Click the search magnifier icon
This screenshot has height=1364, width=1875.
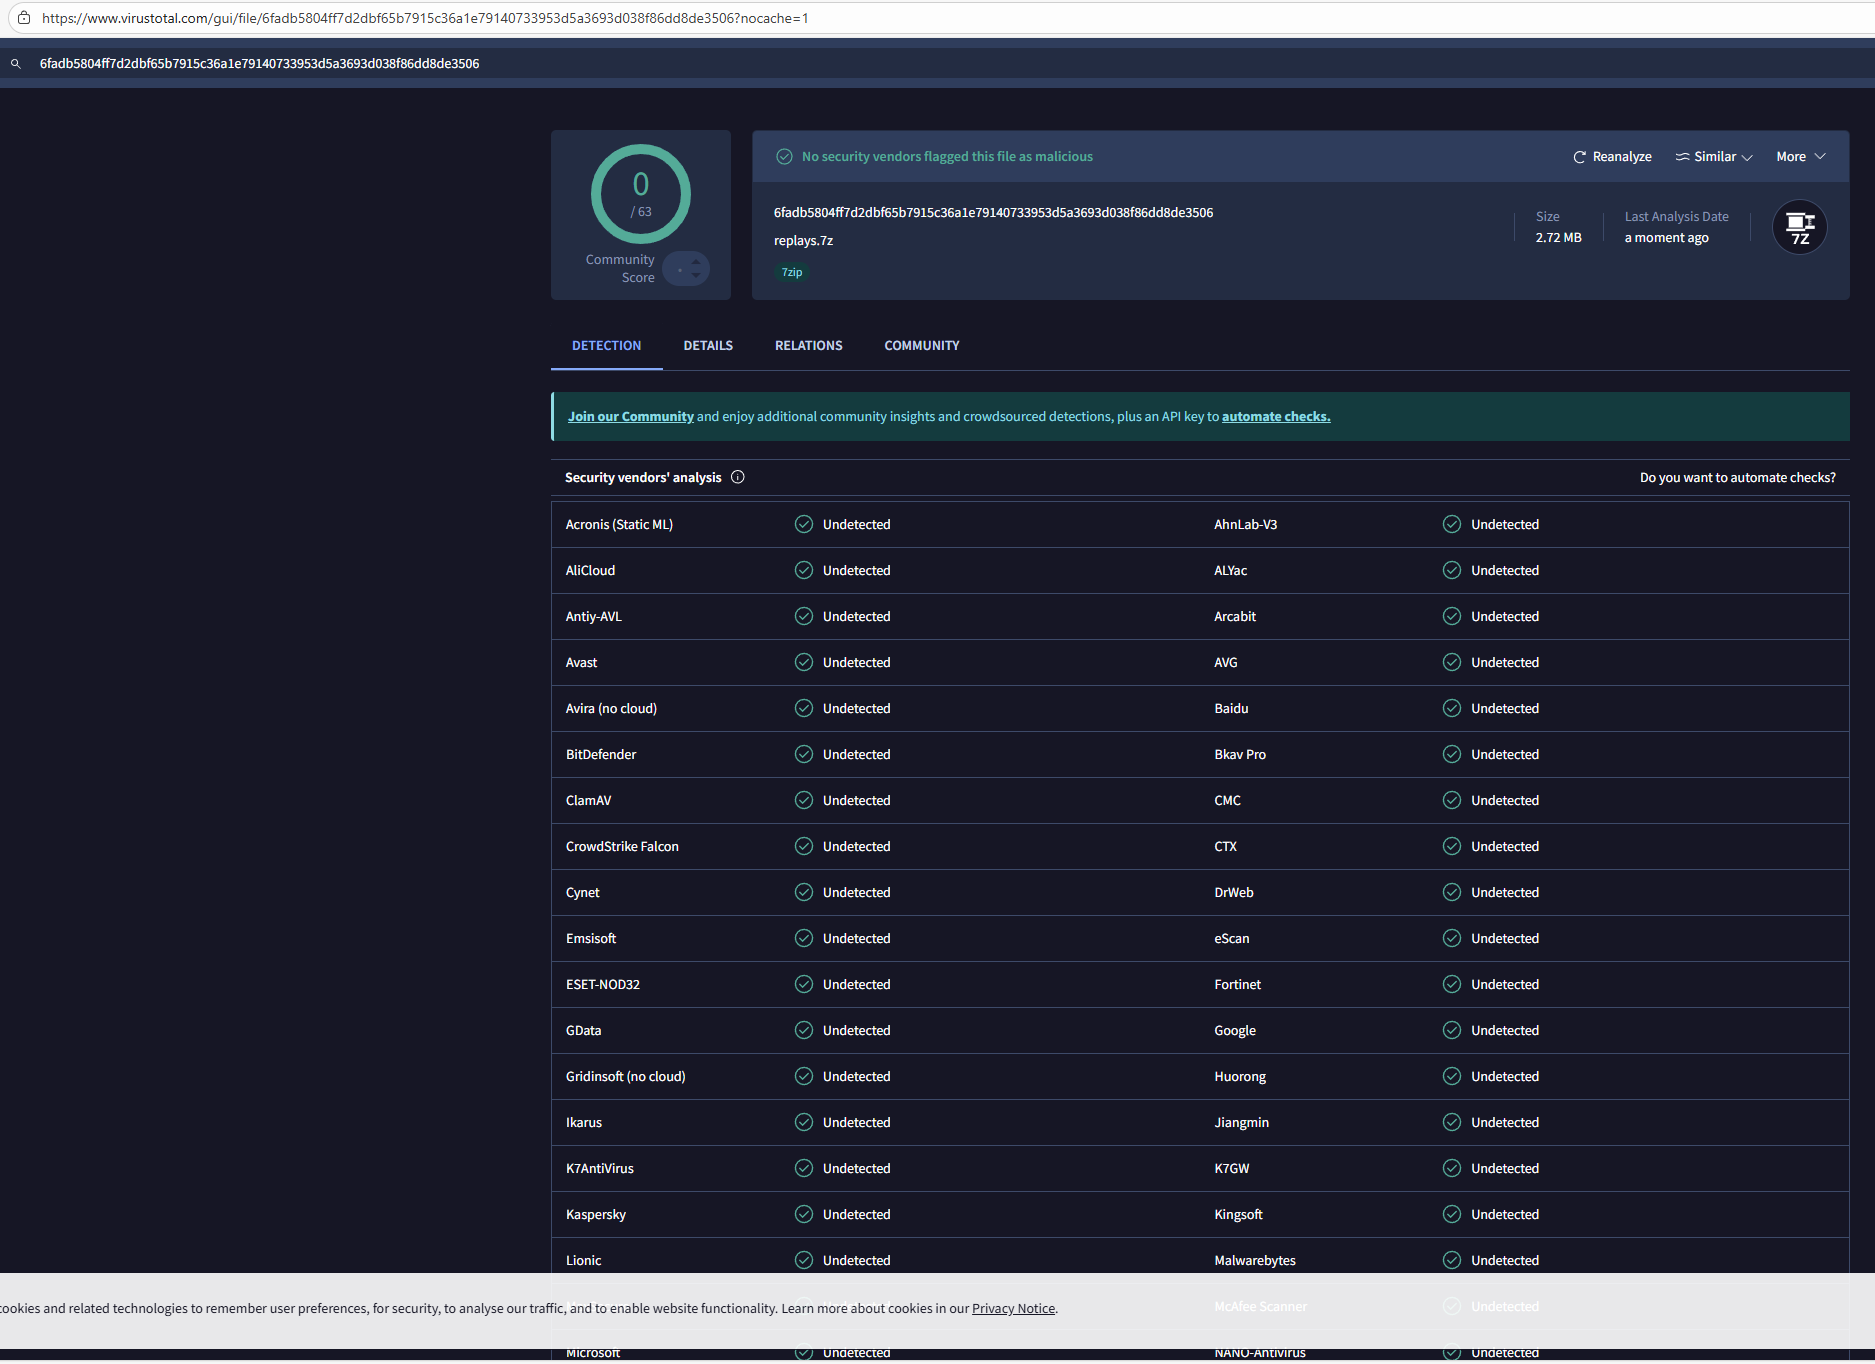tap(16, 63)
